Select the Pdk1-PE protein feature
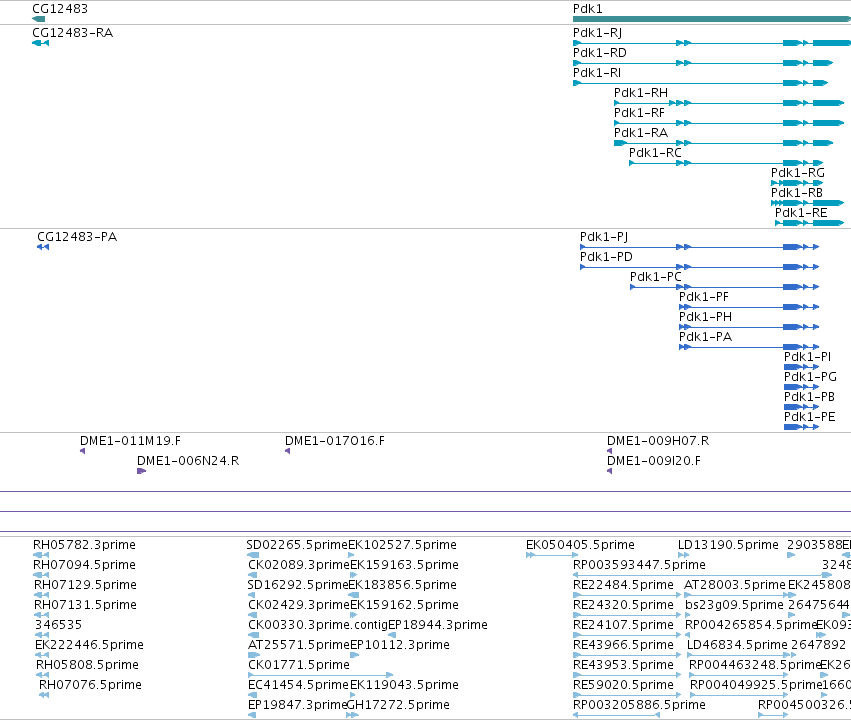851x720 pixels. click(802, 427)
